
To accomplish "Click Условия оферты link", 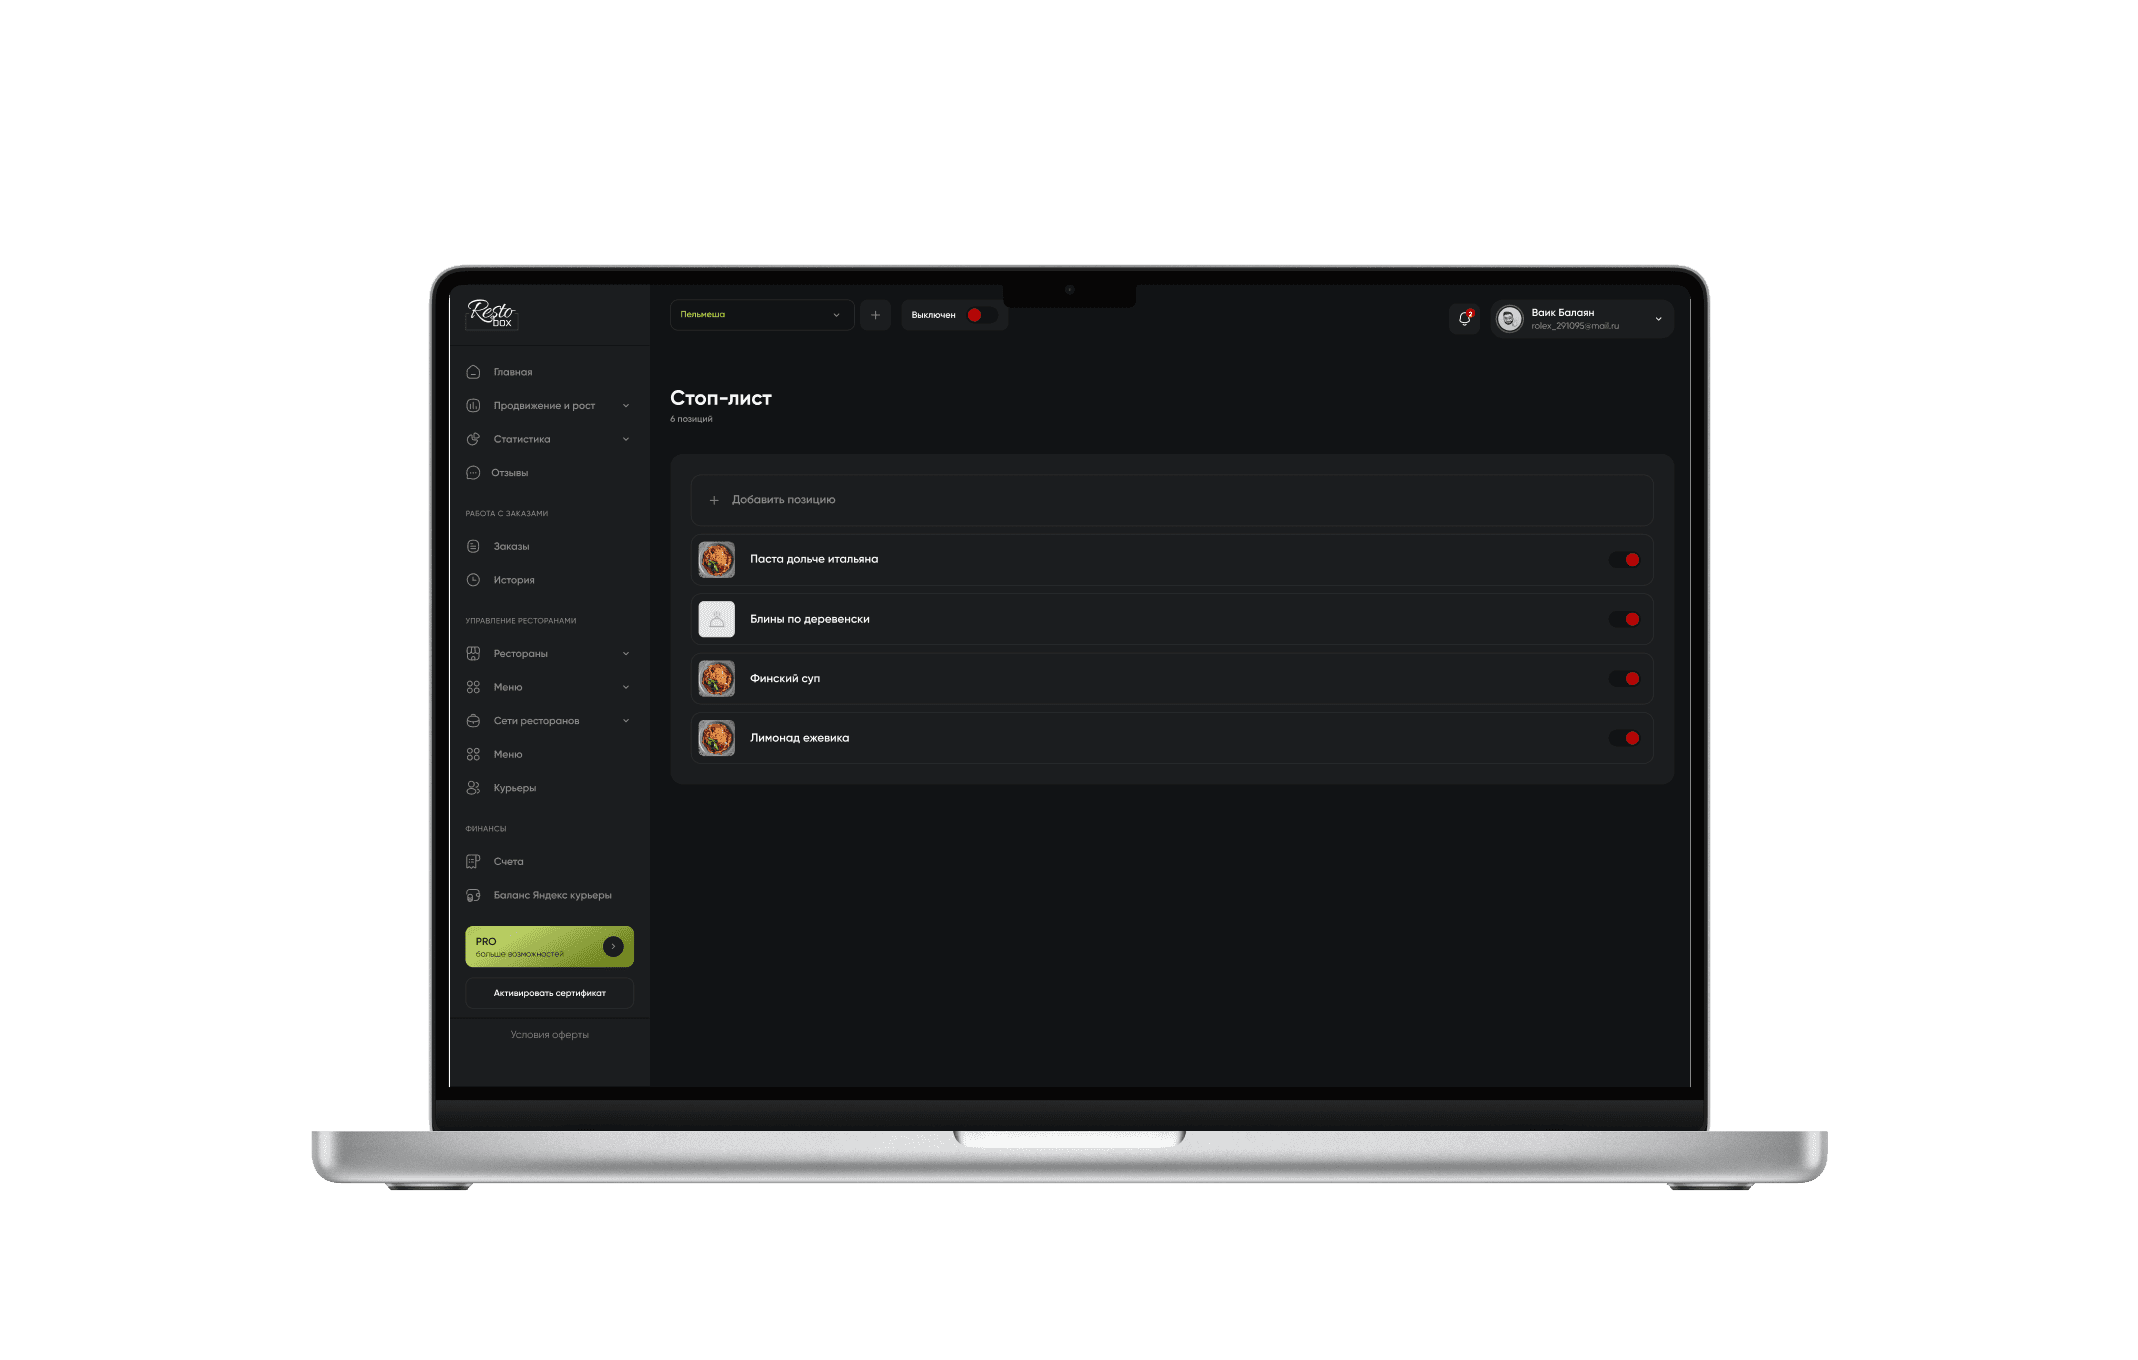I will click(x=545, y=1034).
